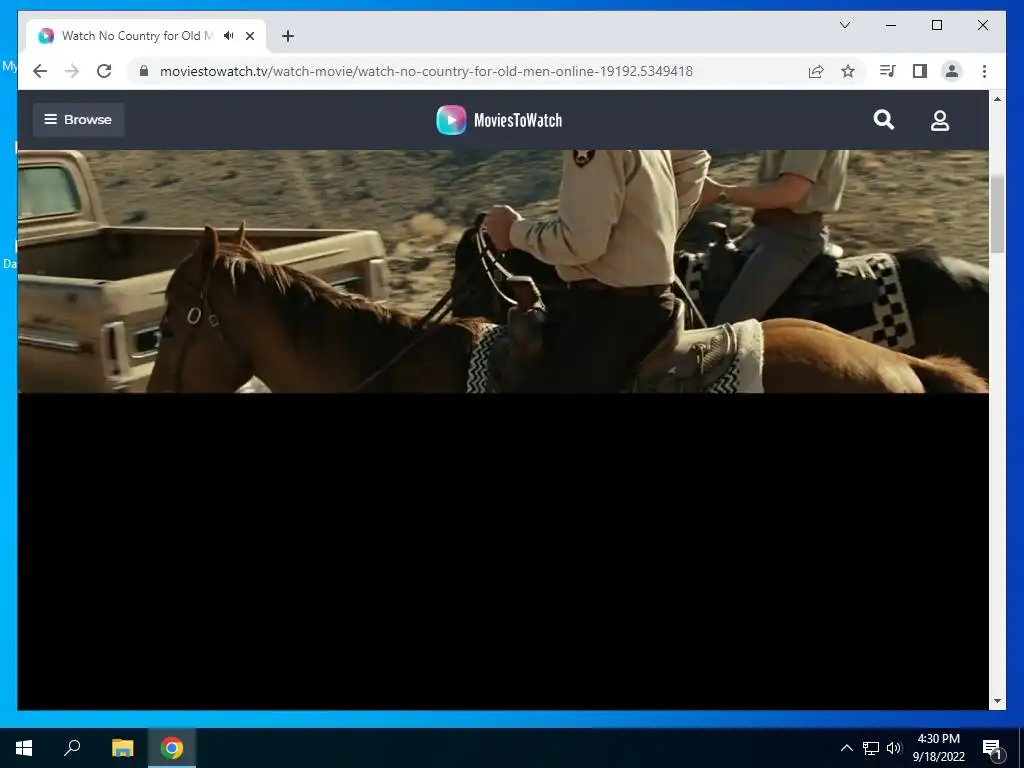The width and height of the screenshot is (1024, 768).
Task: Toggle the Chrome side panel
Action: (920, 71)
